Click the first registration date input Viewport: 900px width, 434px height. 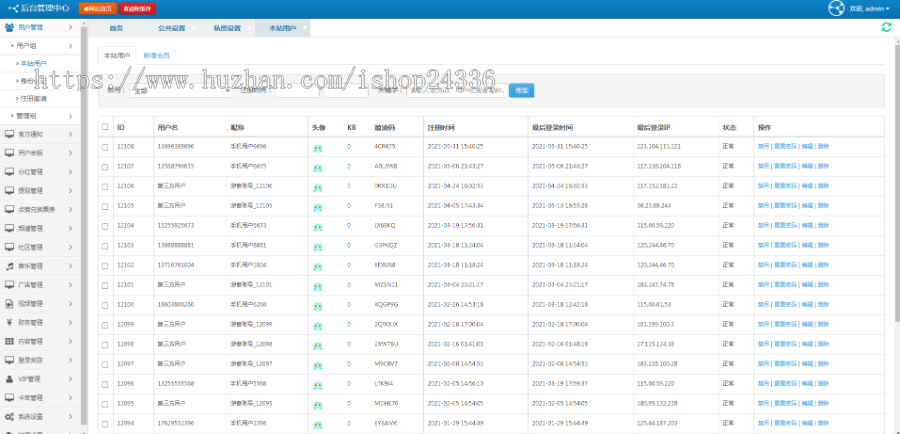[297, 90]
